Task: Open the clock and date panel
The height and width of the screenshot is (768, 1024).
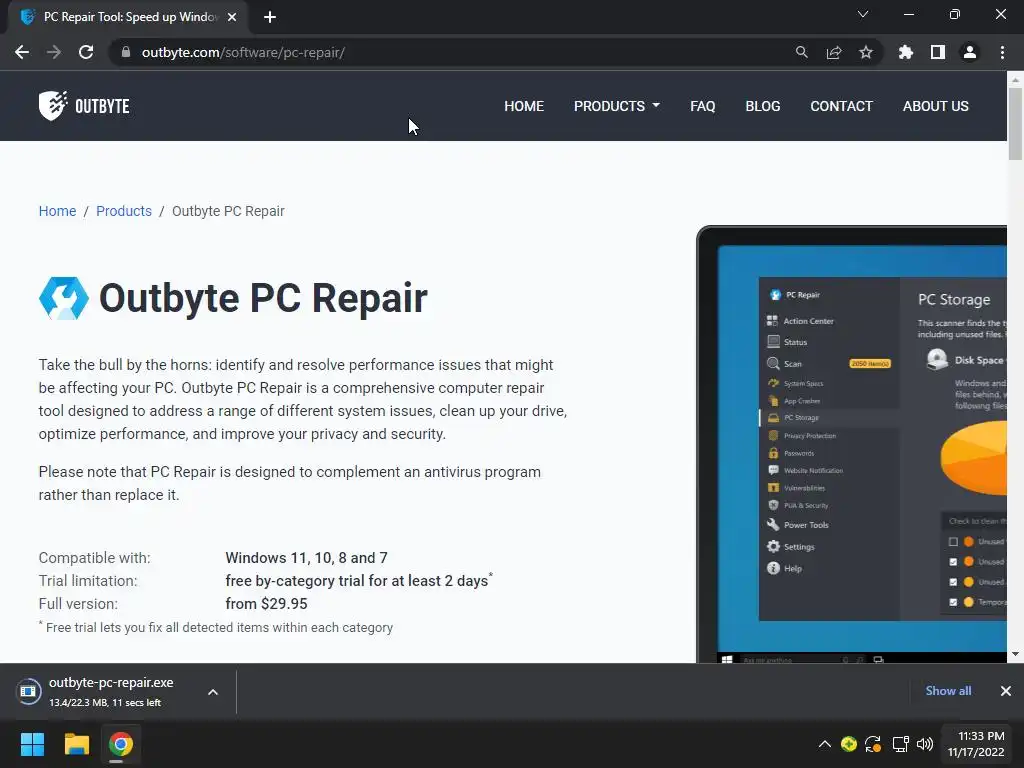Action: (976, 744)
